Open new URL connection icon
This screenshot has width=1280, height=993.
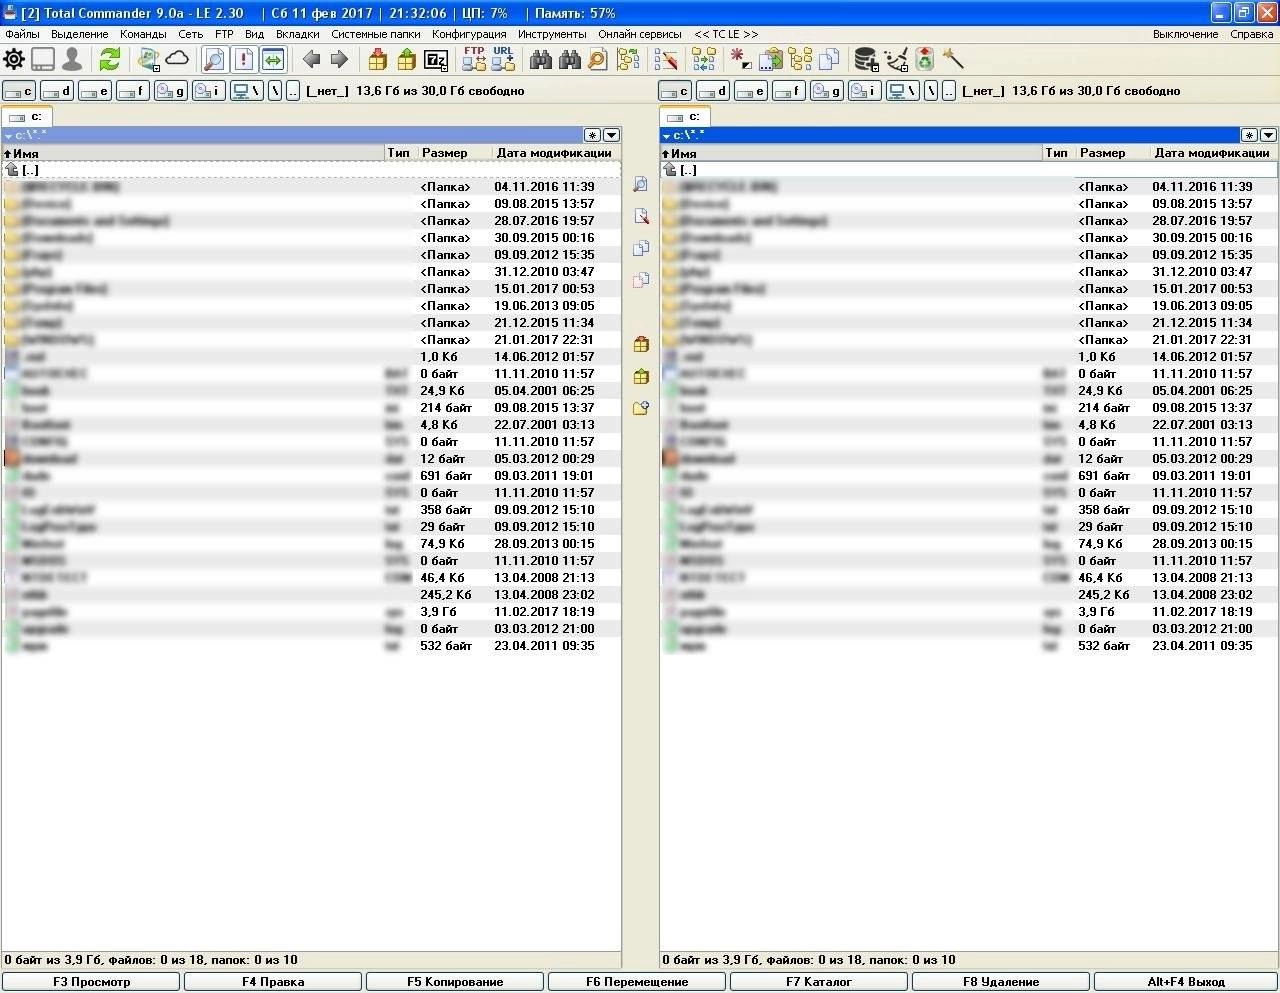pos(503,59)
